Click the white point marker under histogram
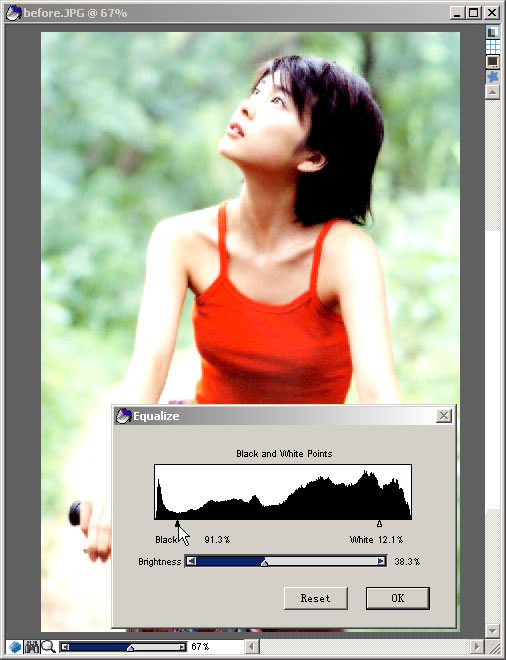The height and width of the screenshot is (660, 506). (x=379, y=524)
